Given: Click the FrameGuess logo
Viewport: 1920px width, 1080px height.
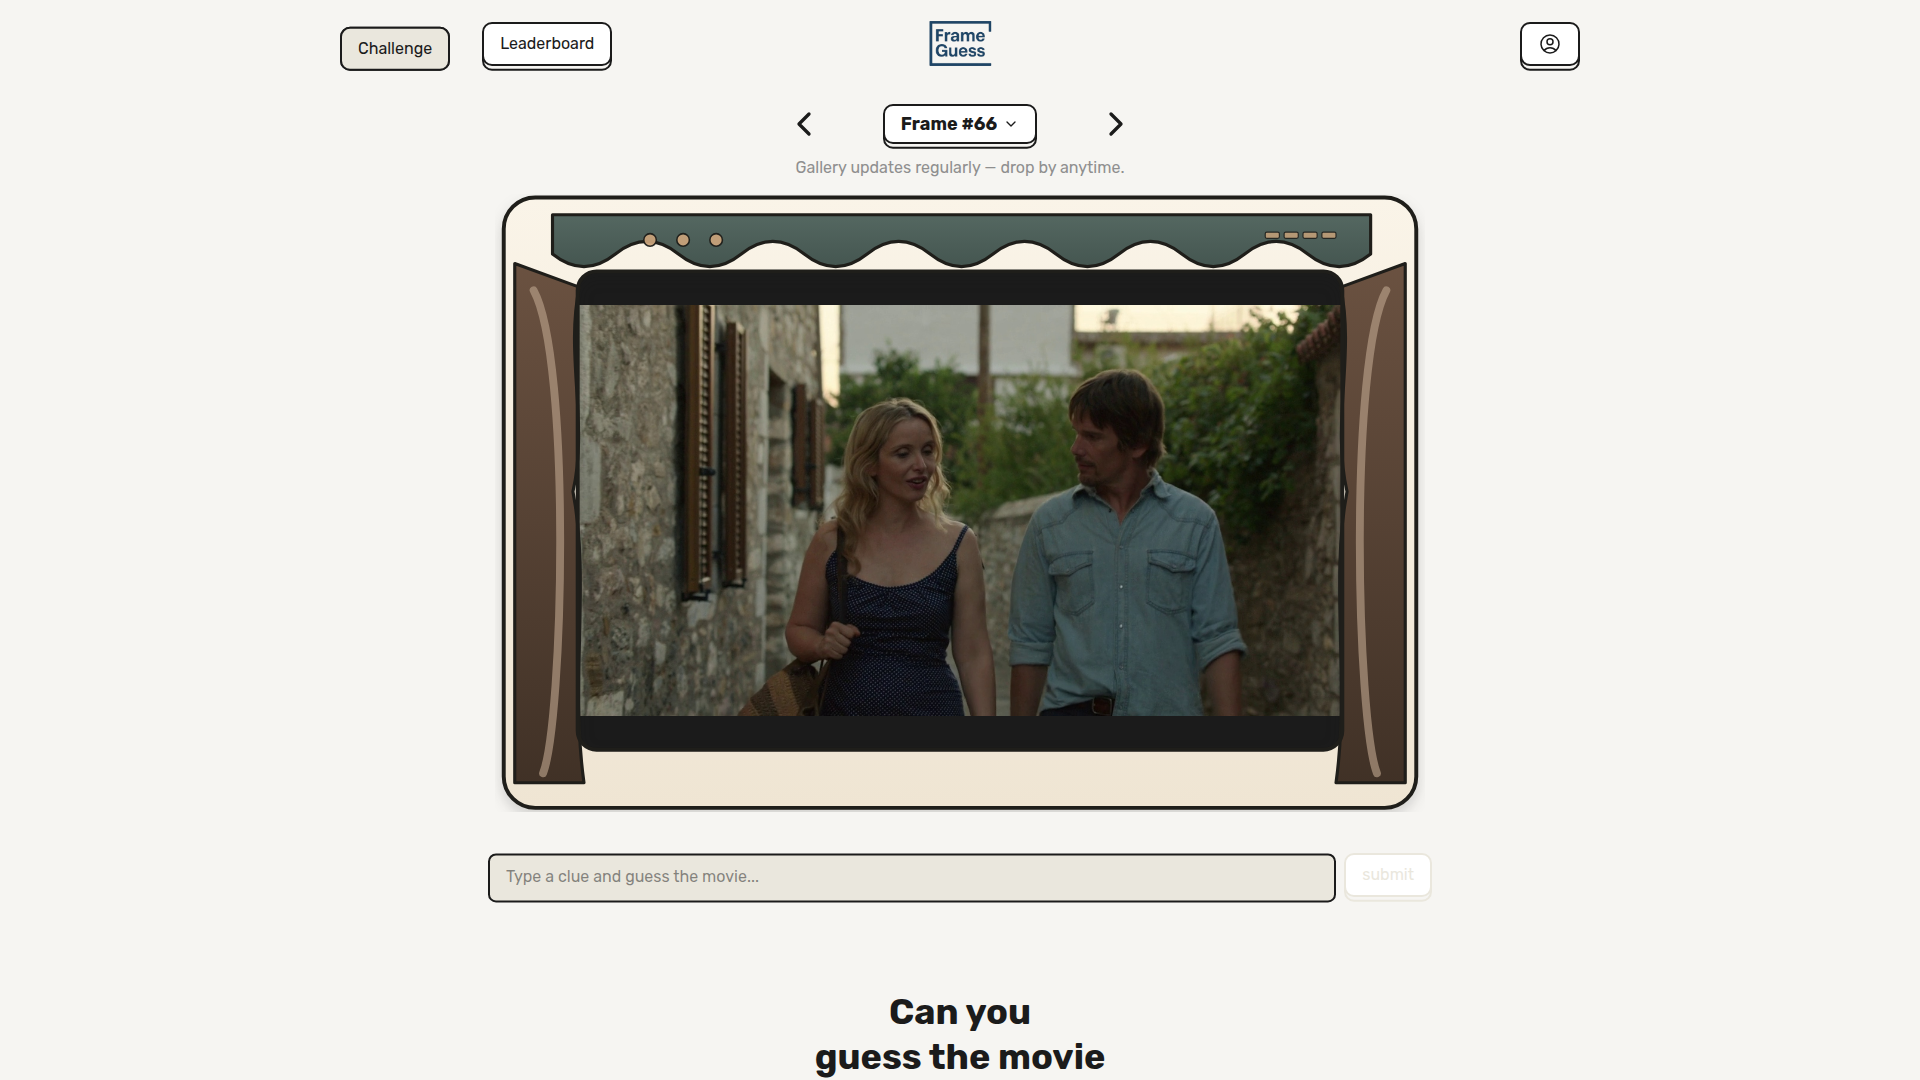Looking at the screenshot, I should point(960,44).
